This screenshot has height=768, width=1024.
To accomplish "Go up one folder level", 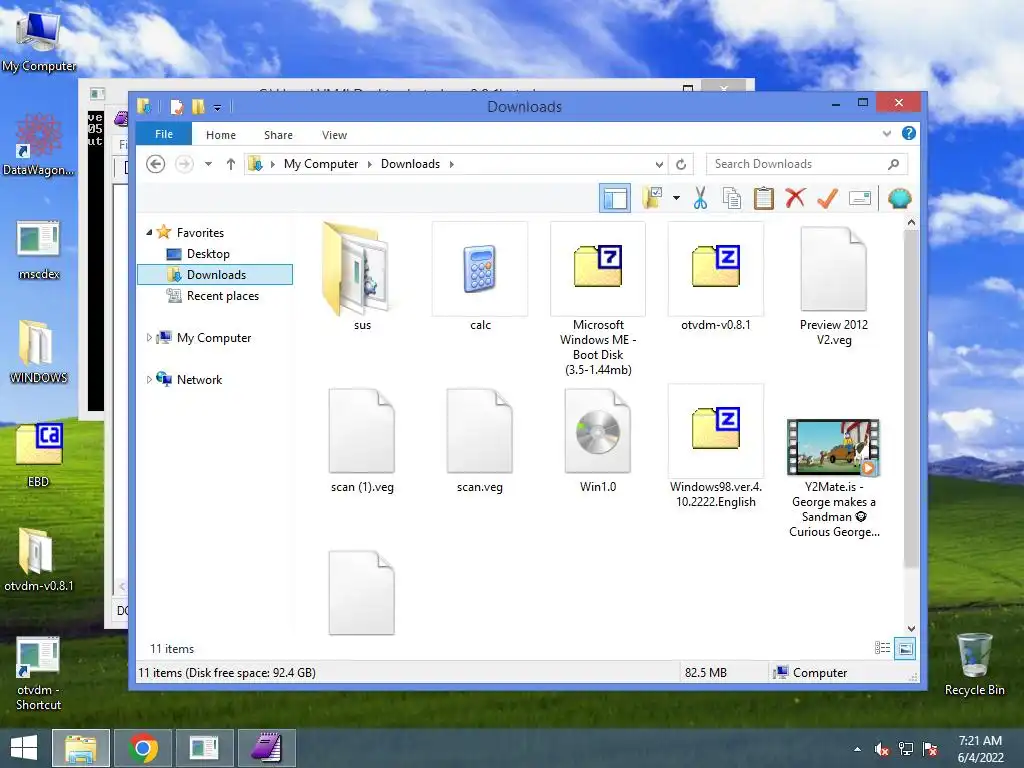I will click(x=231, y=164).
